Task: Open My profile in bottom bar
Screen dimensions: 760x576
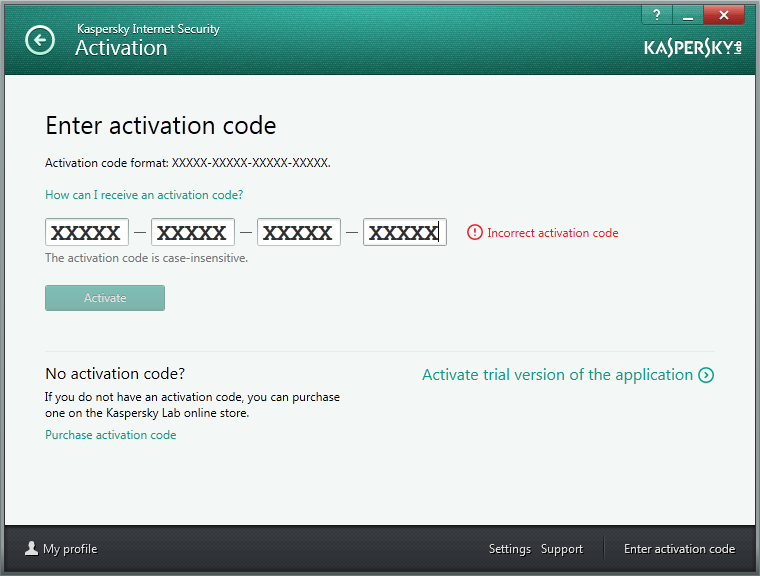Action: click(61, 549)
